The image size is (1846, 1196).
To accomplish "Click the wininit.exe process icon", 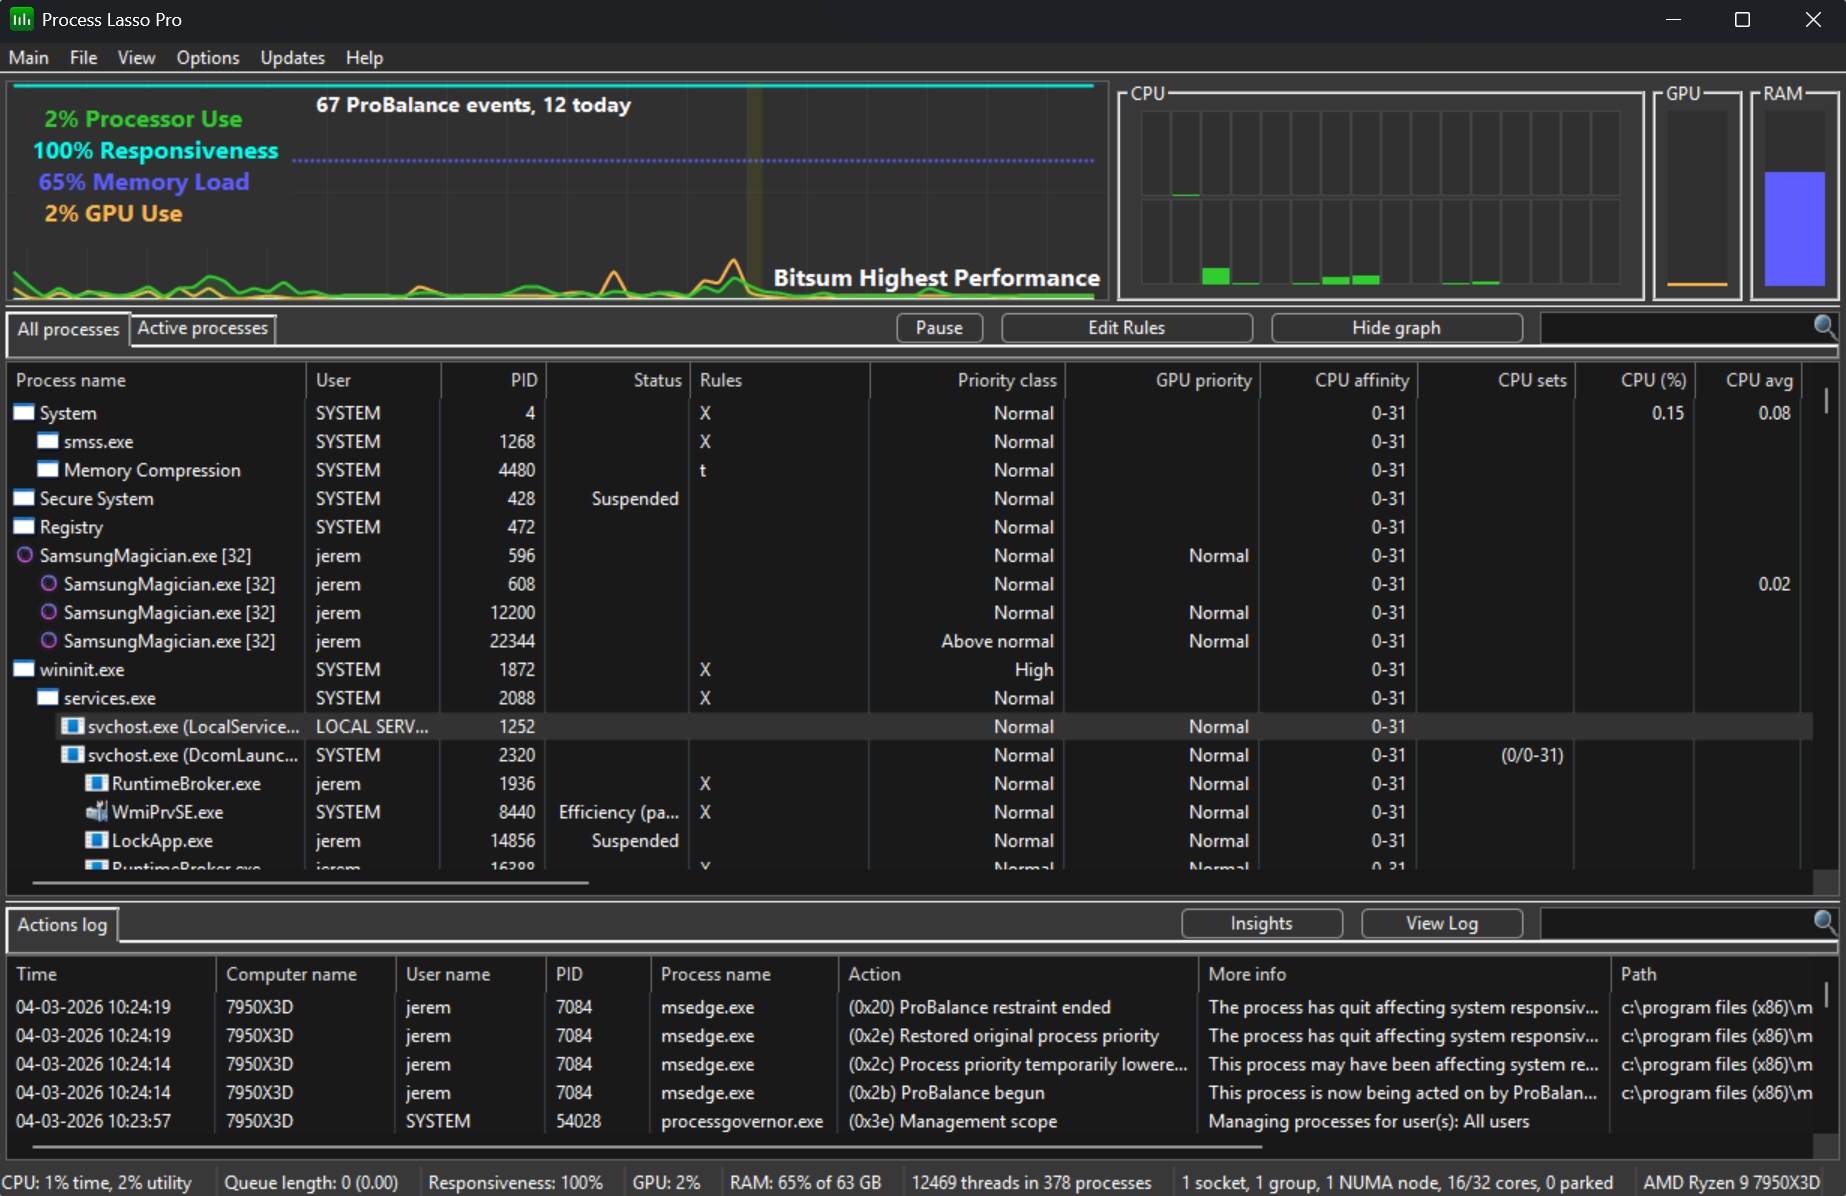I will tap(22, 669).
